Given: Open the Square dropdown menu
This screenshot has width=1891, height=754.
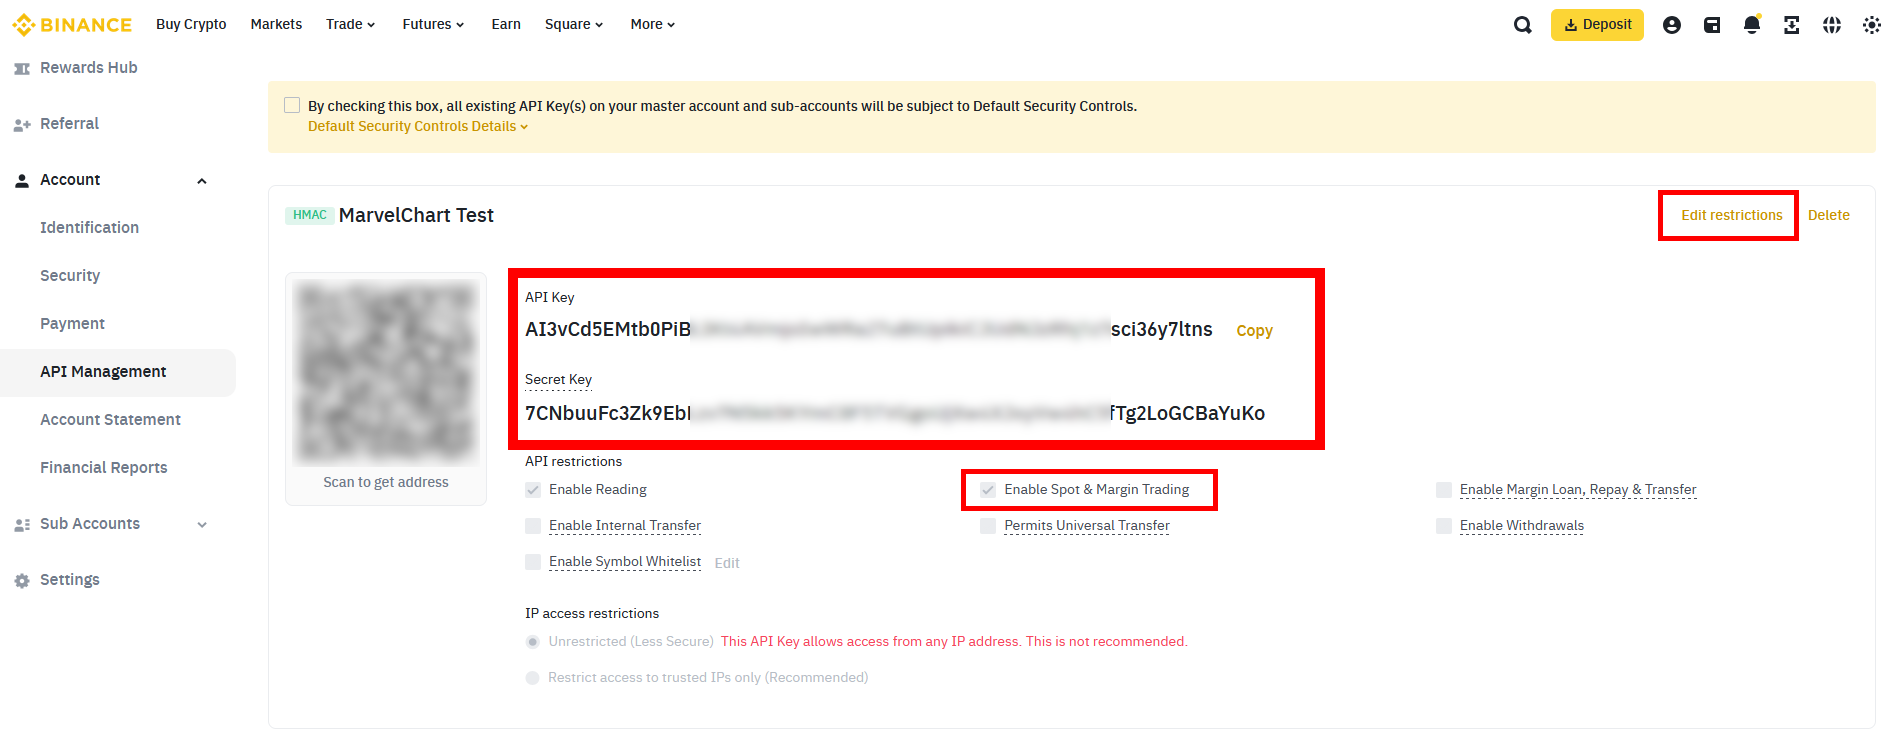Looking at the screenshot, I should tap(574, 24).
